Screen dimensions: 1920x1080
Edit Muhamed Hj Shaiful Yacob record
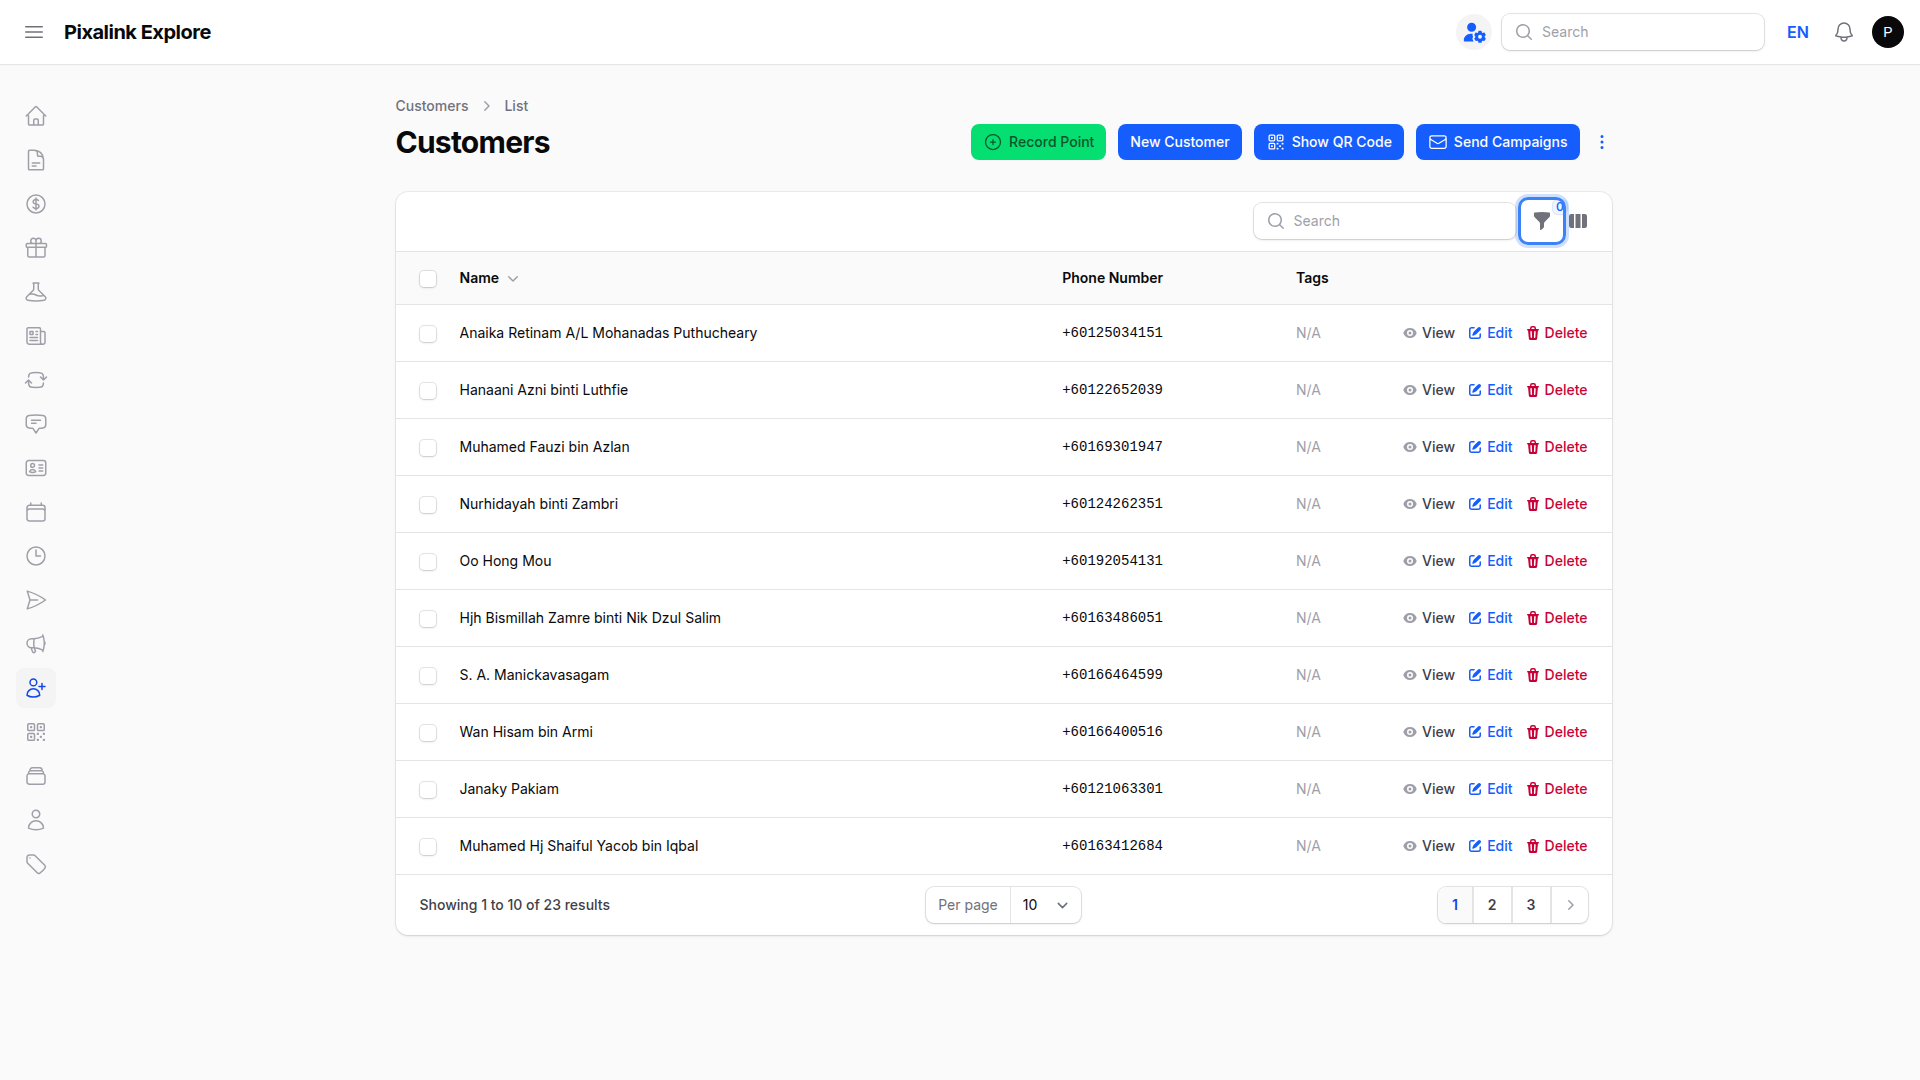1490,846
